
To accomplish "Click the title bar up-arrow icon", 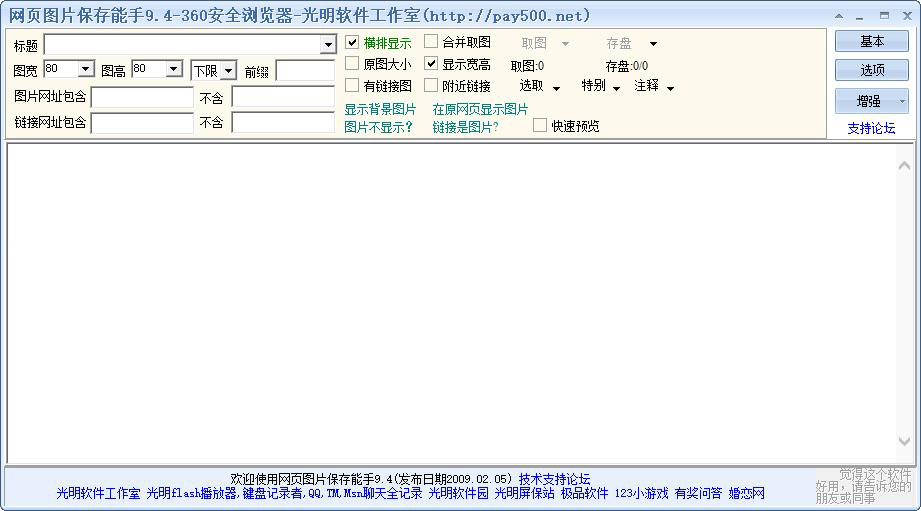I will tap(839, 16).
